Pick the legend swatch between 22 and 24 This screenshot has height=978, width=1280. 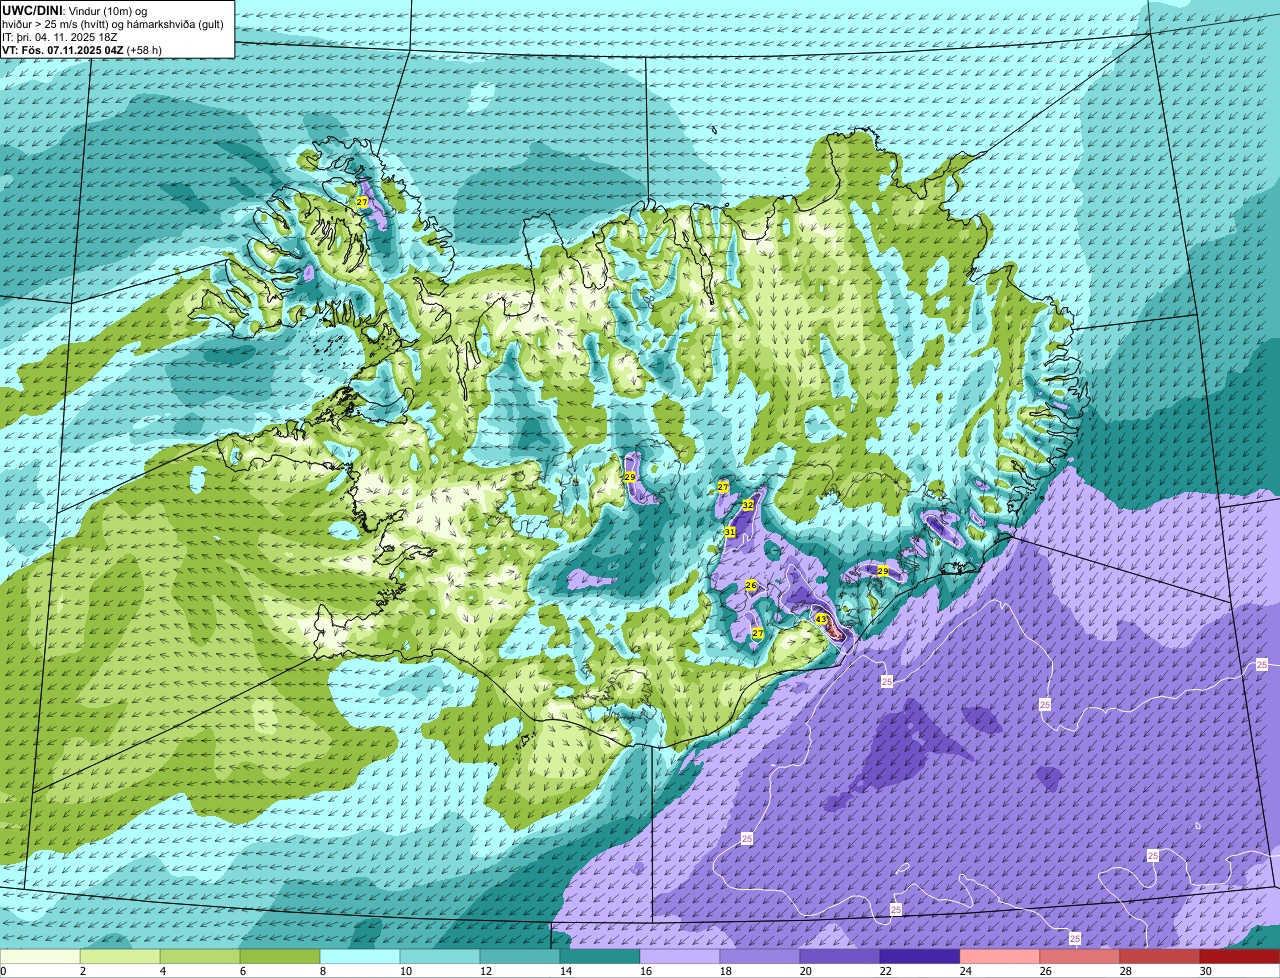[x=920, y=957]
